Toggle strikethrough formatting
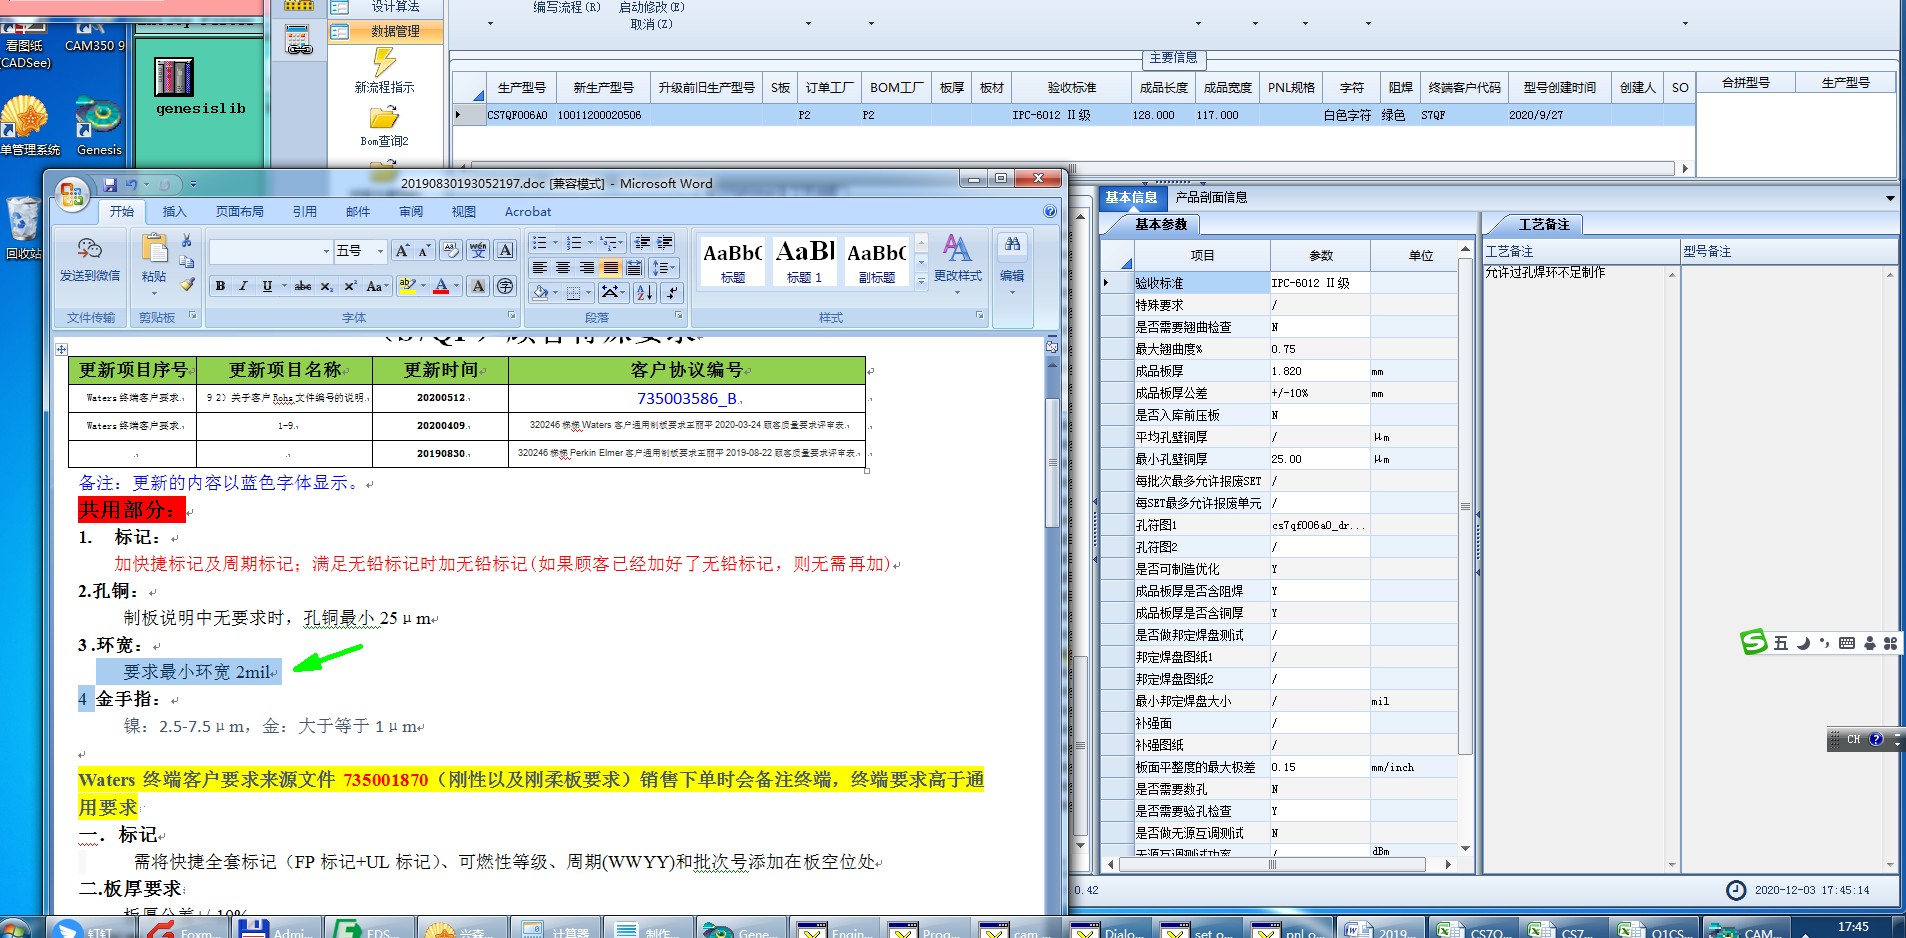 [x=303, y=286]
